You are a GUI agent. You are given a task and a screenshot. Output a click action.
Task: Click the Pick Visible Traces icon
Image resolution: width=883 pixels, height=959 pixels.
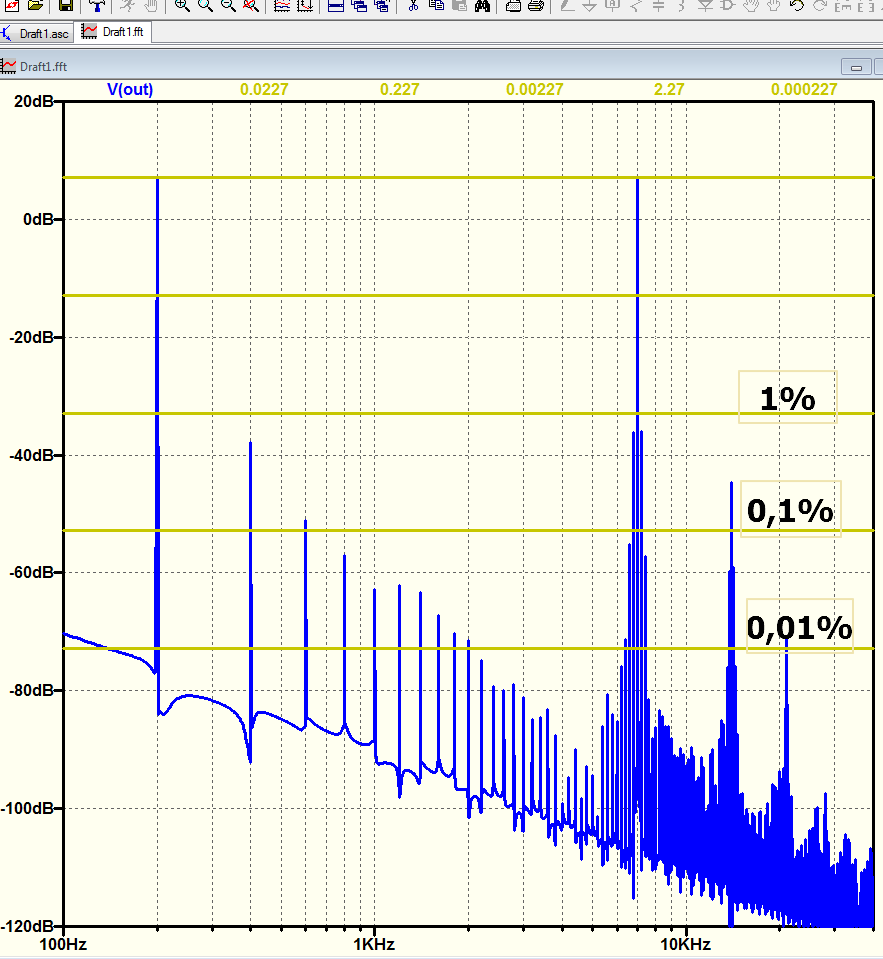(282, 6)
